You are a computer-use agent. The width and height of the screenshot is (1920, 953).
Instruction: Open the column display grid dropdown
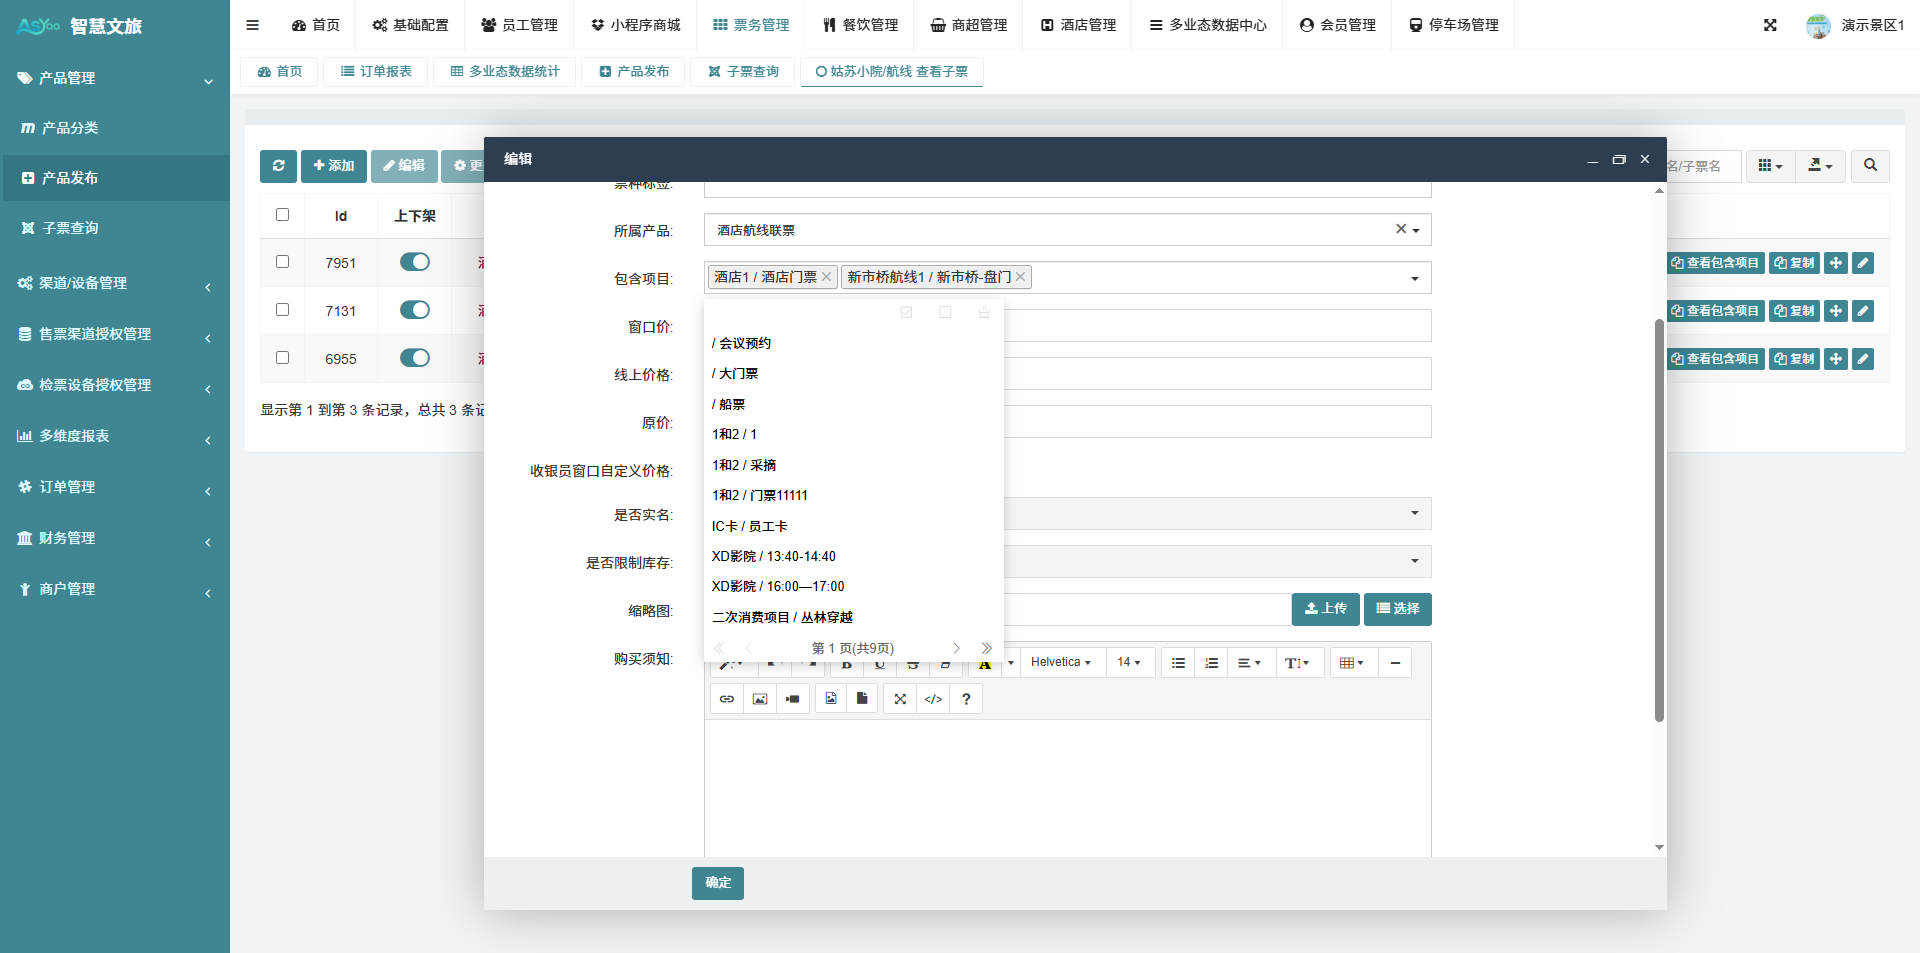1770,166
